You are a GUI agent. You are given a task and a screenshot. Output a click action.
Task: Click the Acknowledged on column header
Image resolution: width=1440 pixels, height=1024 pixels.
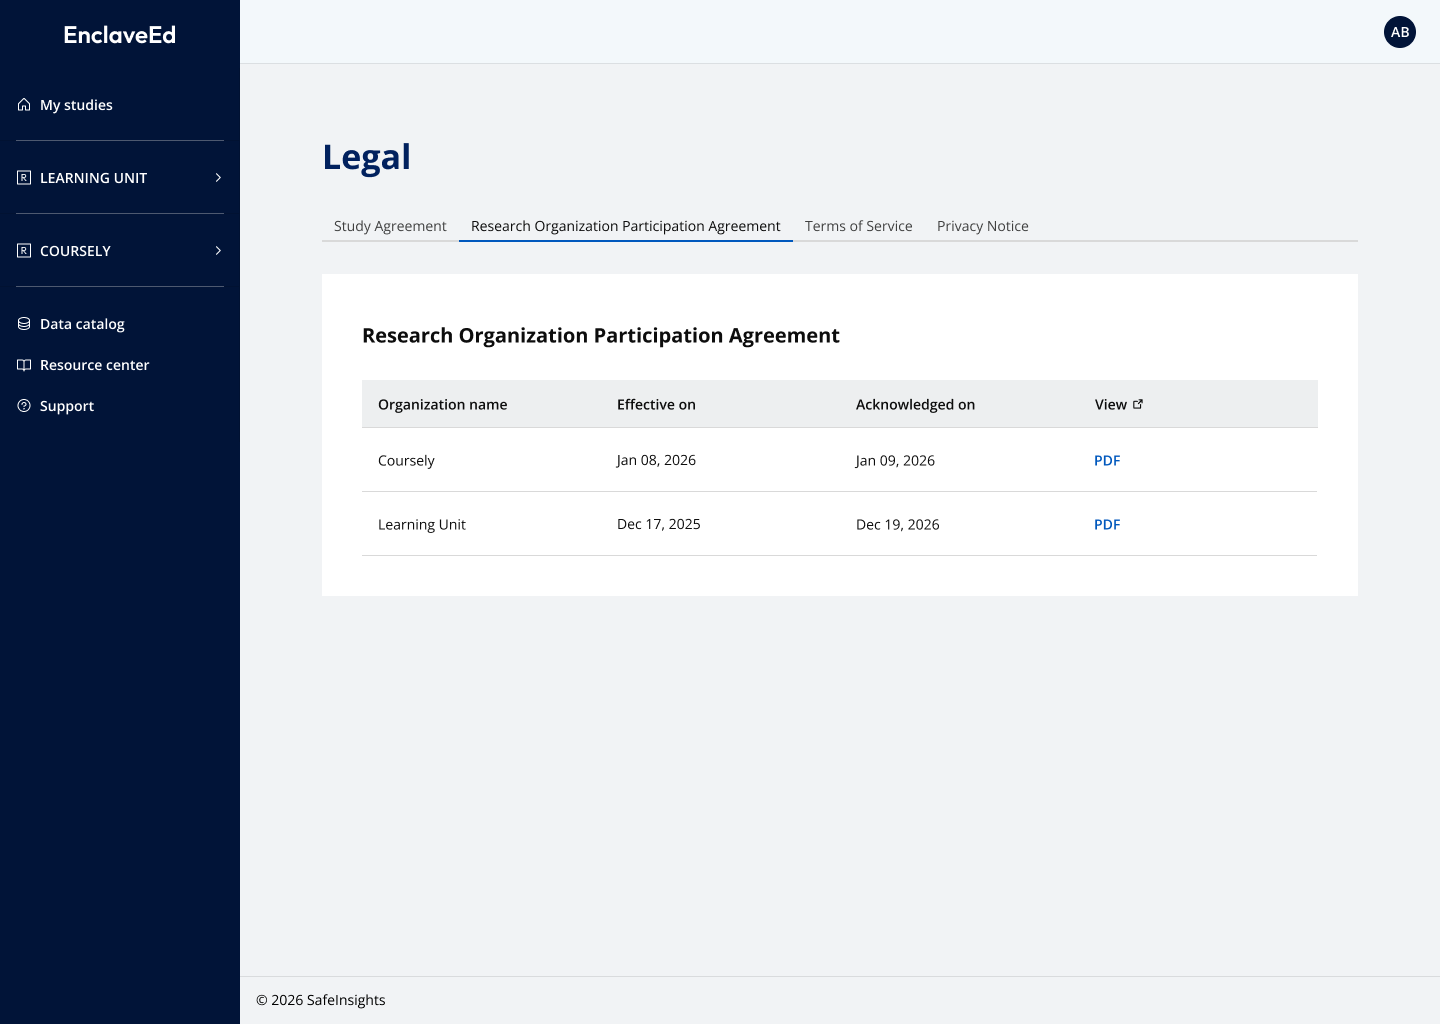coord(915,404)
